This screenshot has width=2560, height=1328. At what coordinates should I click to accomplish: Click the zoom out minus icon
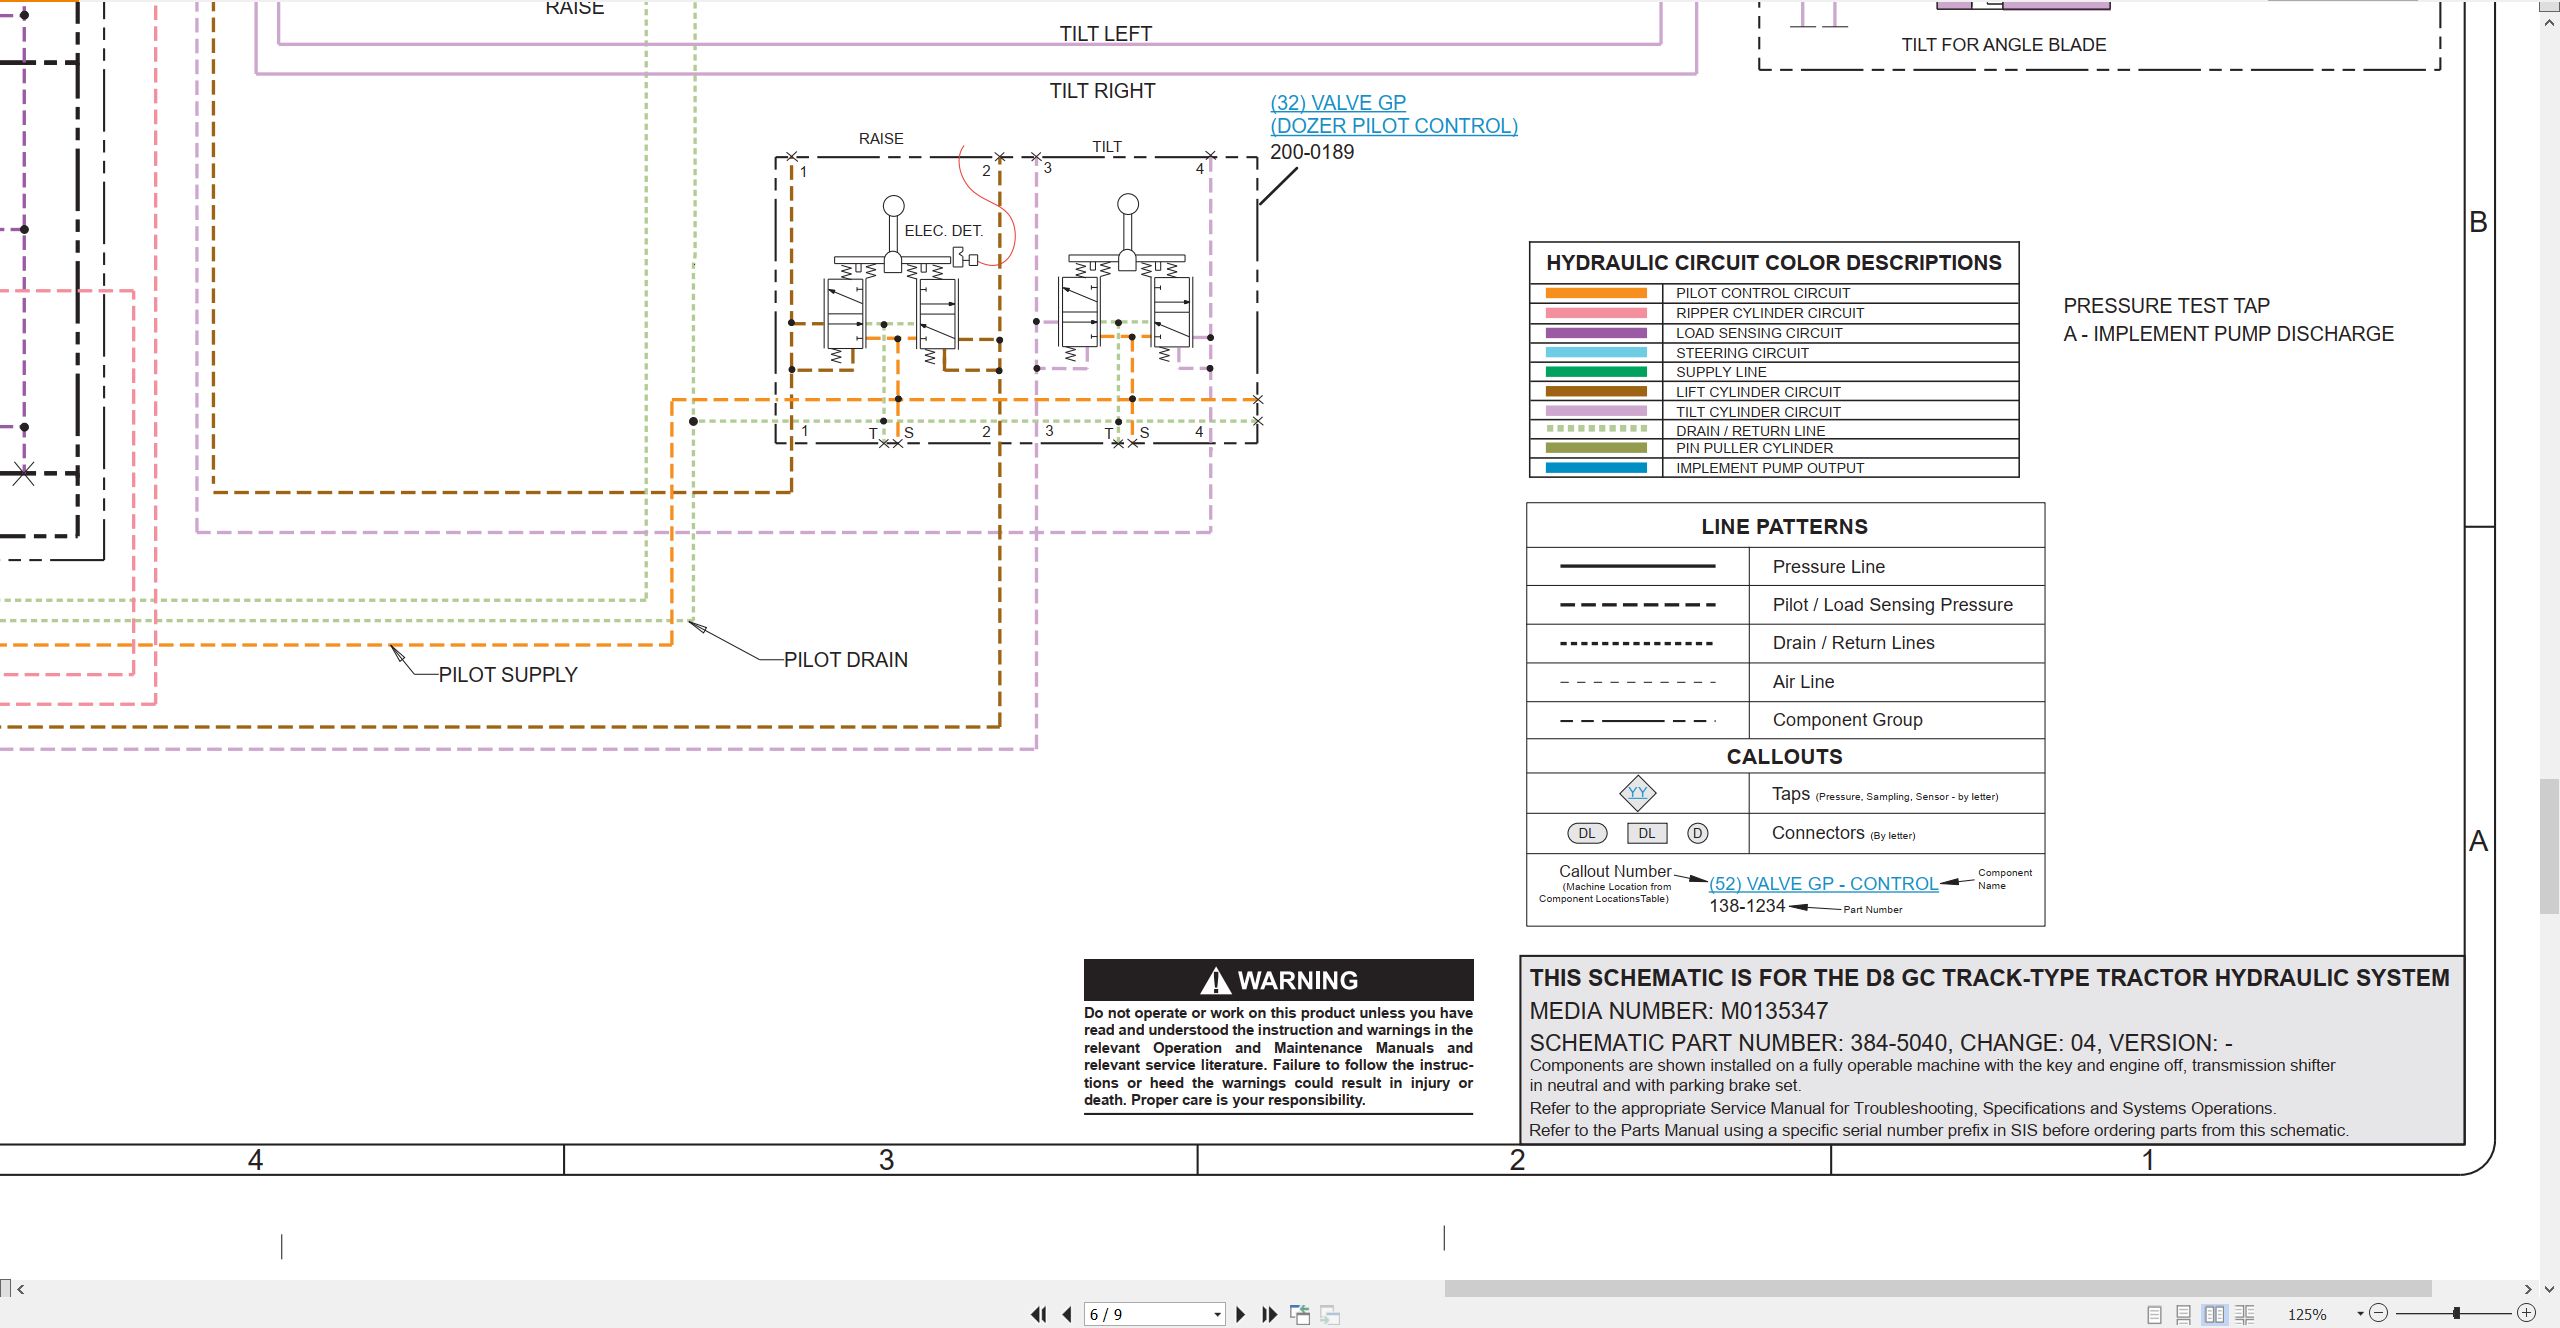click(x=2379, y=1313)
